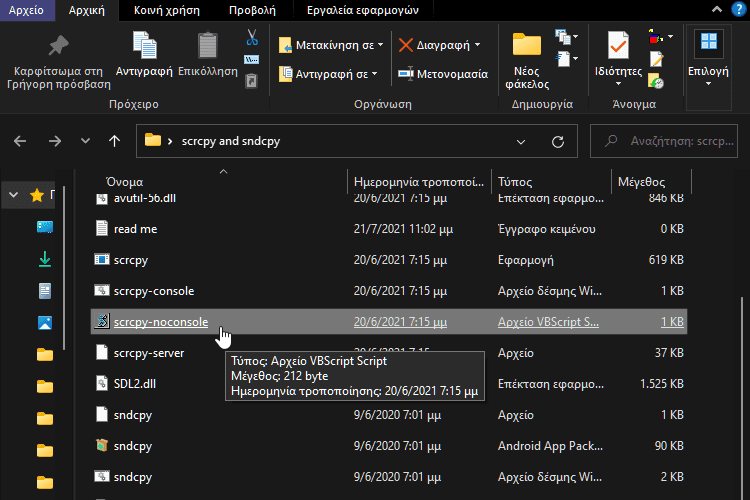Click the scrcpy application icon
The height and width of the screenshot is (500, 750).
pos(102,259)
